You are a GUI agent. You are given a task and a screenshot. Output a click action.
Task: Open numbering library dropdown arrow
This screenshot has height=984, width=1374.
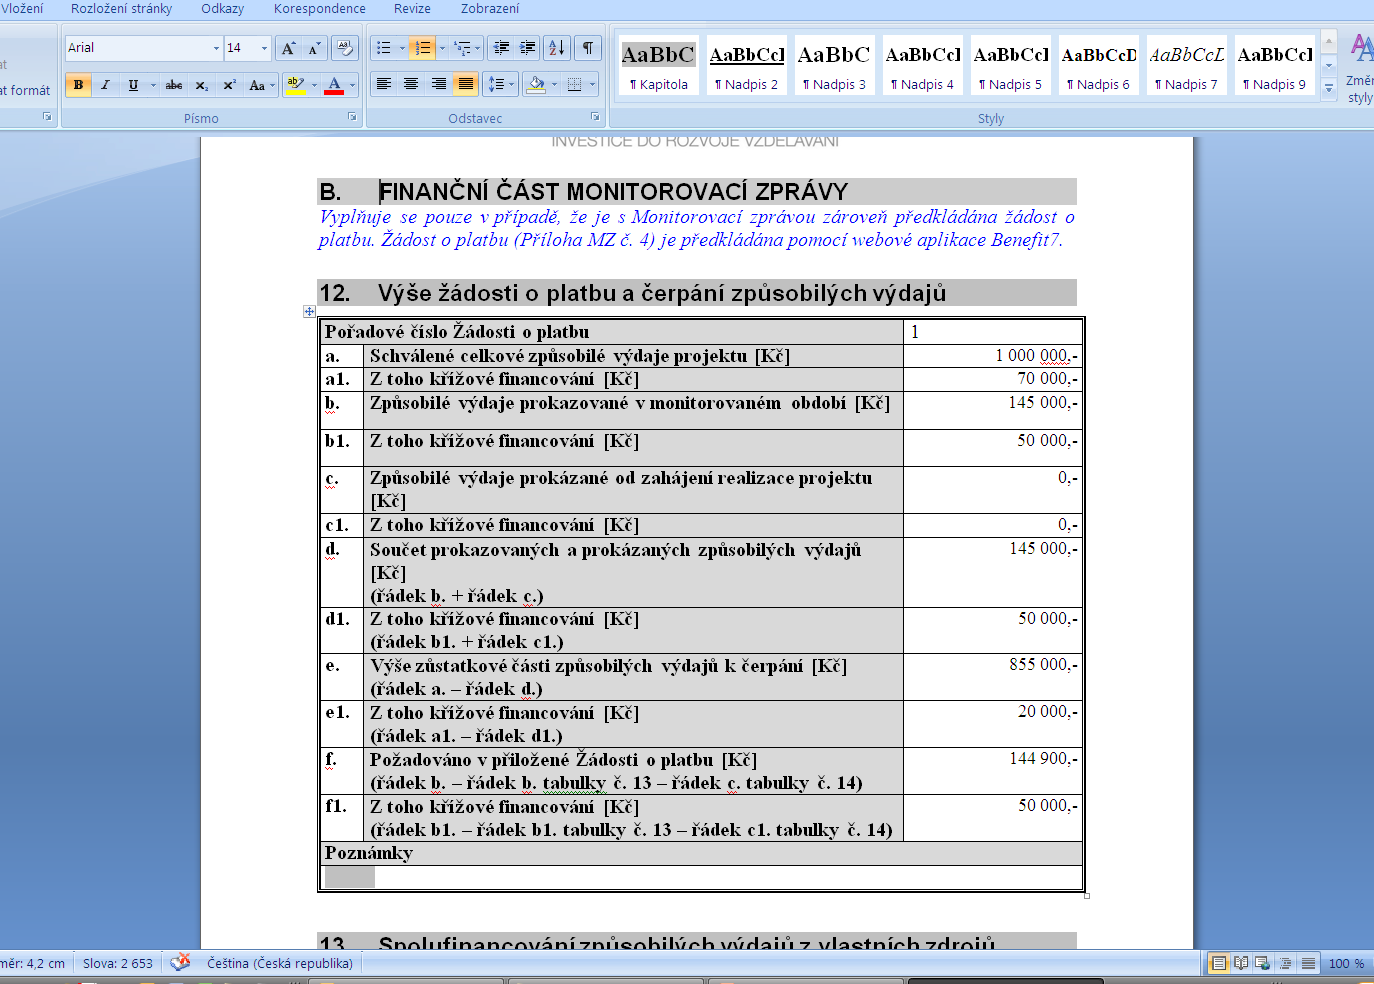point(441,48)
